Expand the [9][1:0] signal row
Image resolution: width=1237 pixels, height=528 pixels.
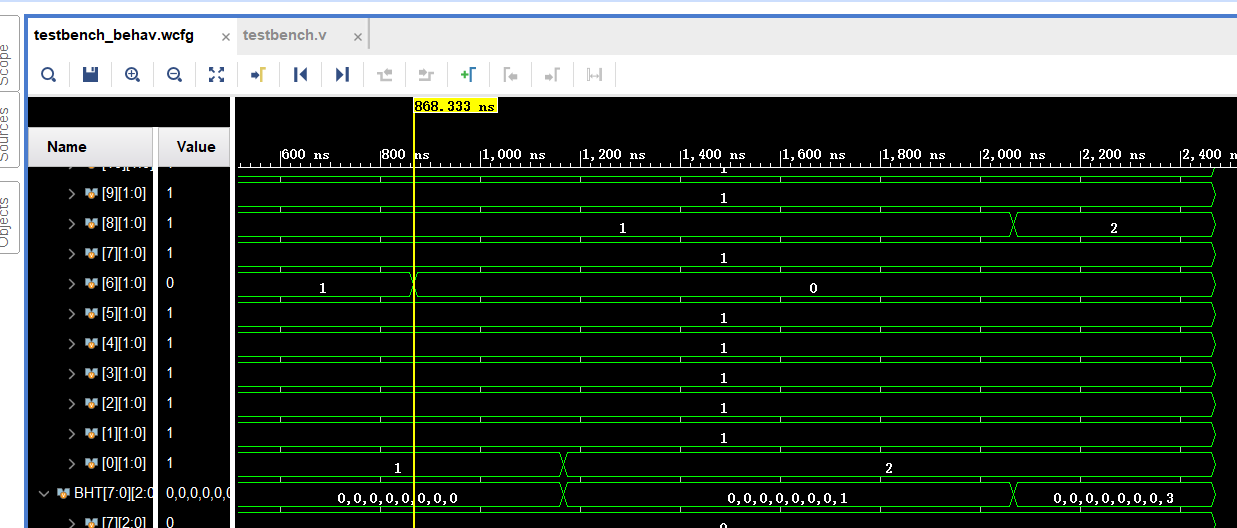pyautogui.click(x=71, y=193)
